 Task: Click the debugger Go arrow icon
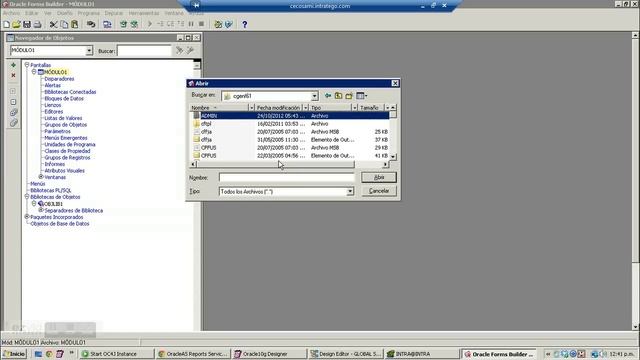coord(150,24)
